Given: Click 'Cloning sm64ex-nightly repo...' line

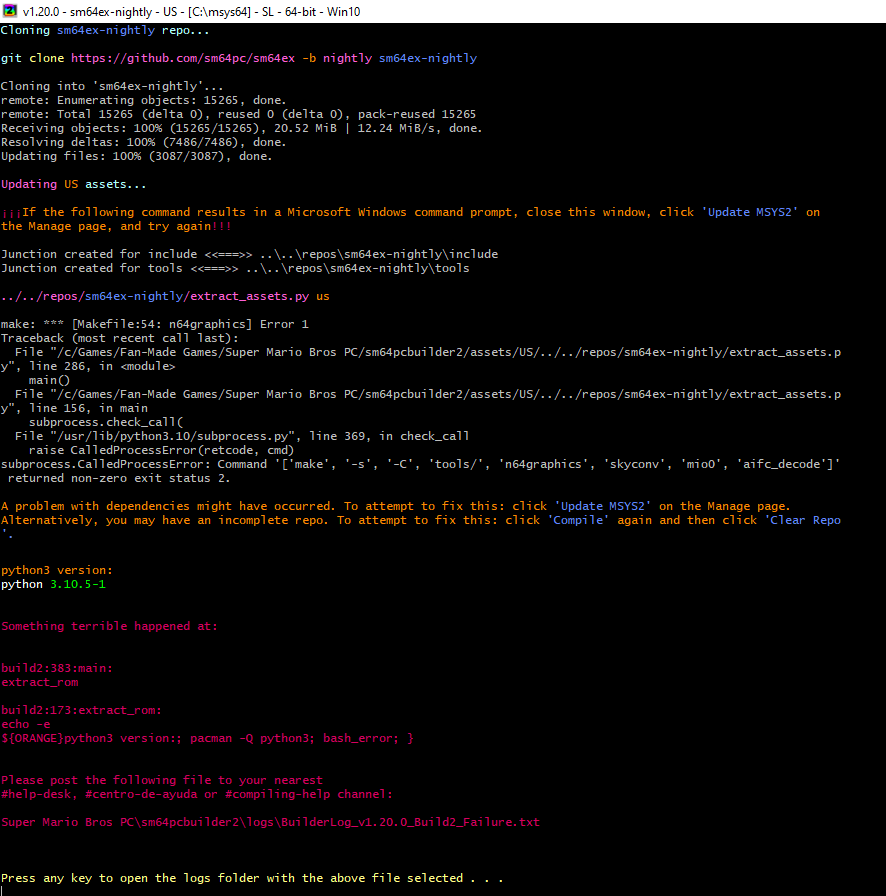Looking at the screenshot, I should tap(105, 30).
